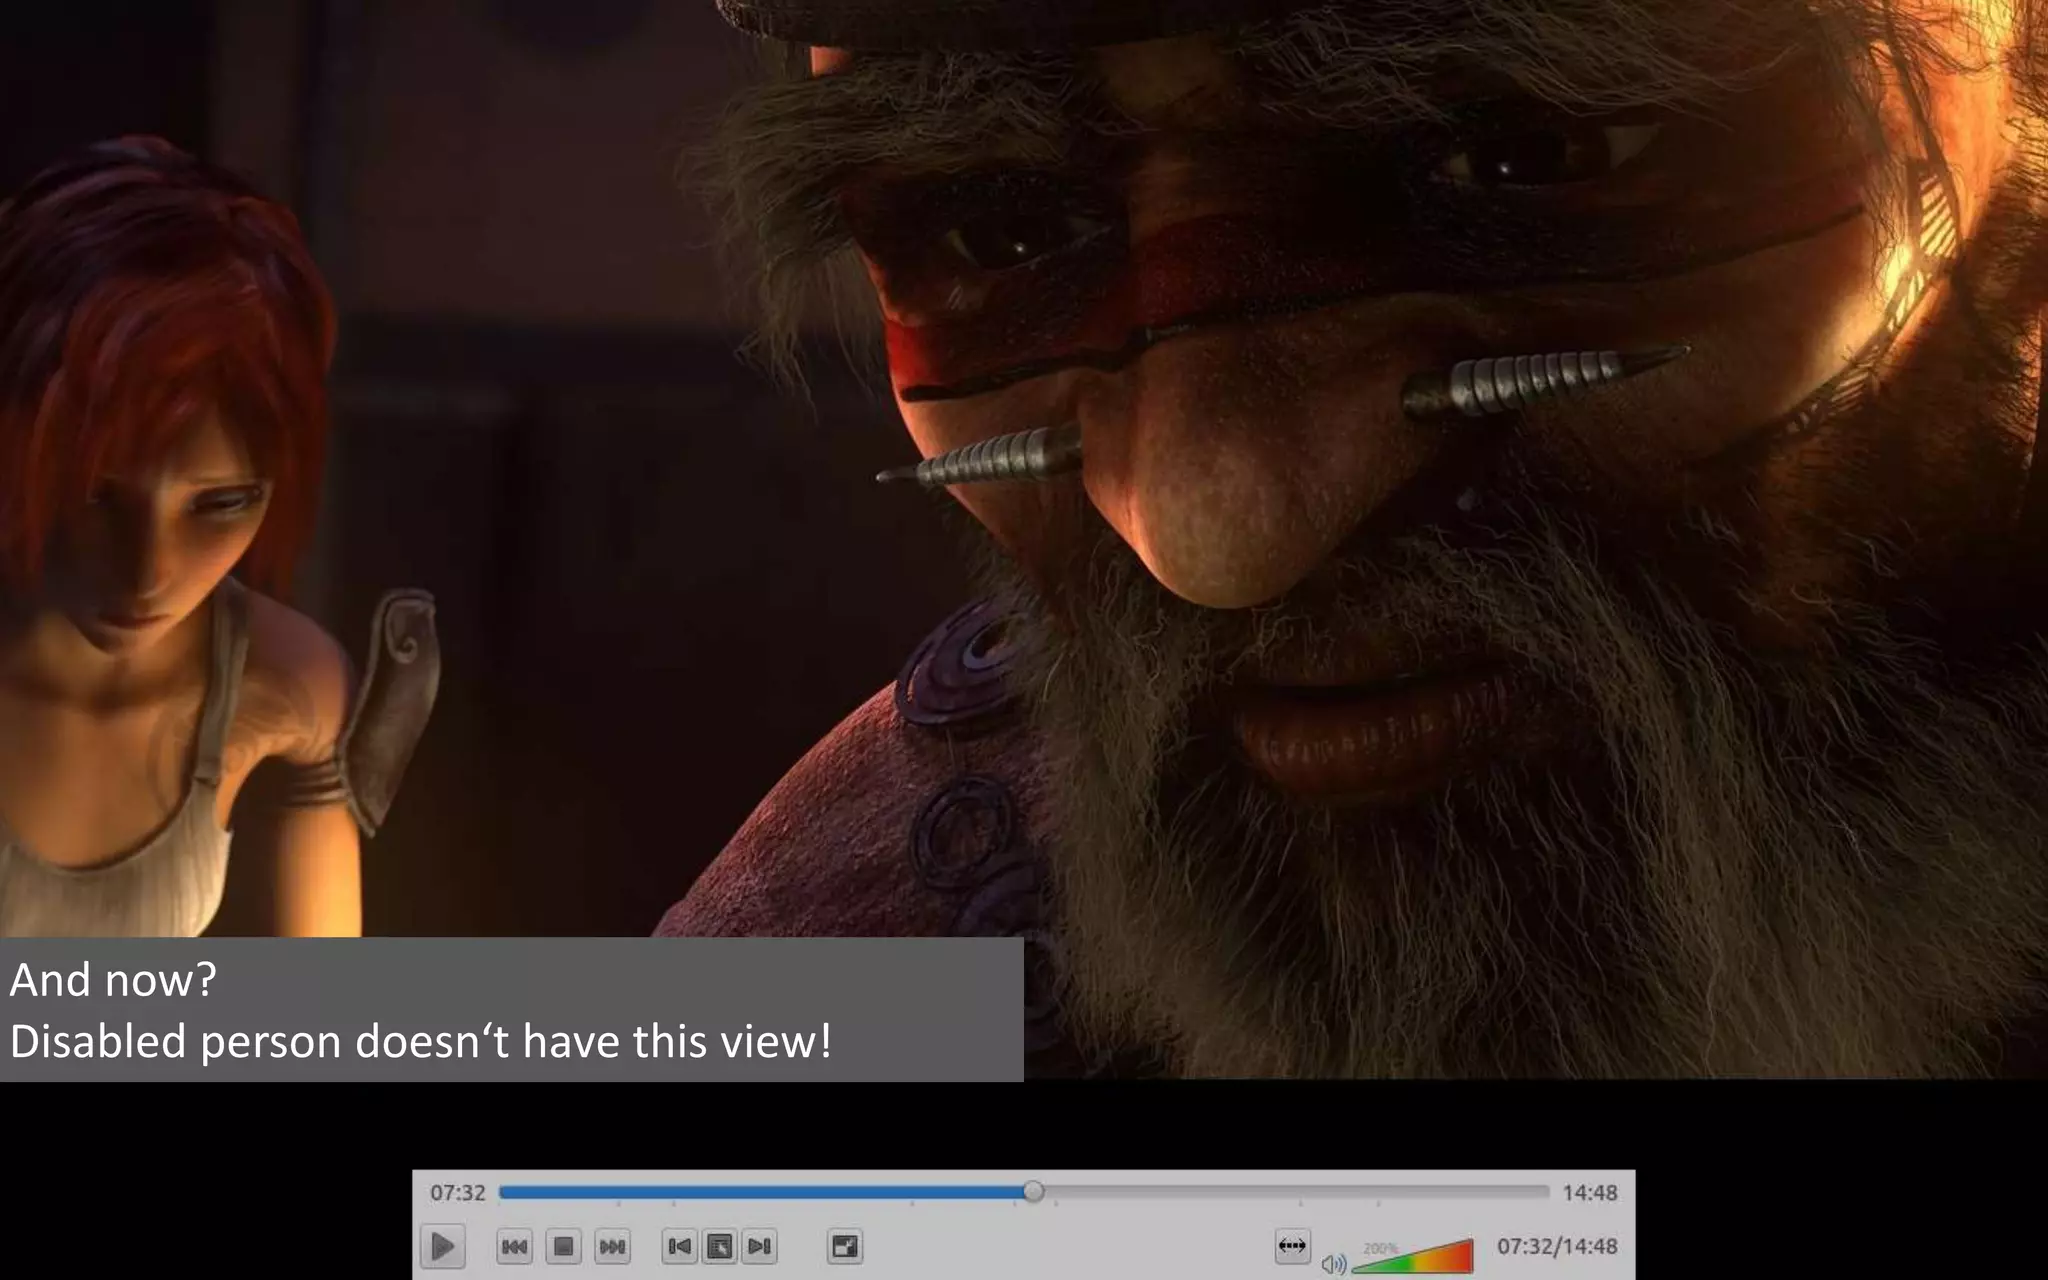Stop playback with the square button

pos(563,1246)
